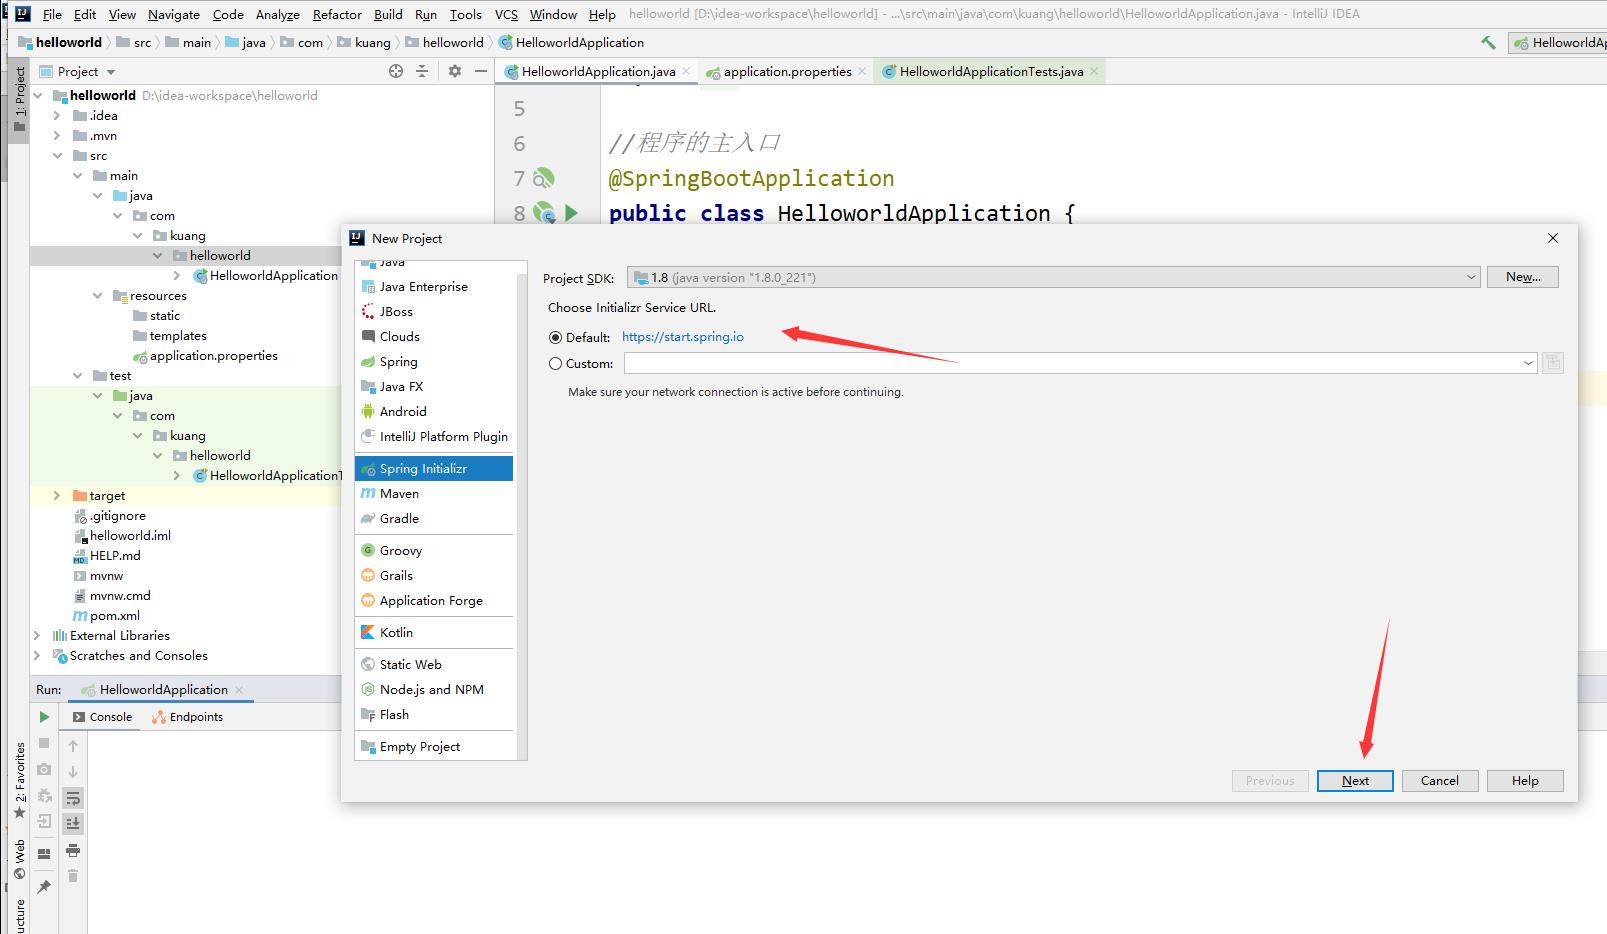Click the Run gutter arrow beside line 8
The image size is (1607, 934).
[571, 212]
